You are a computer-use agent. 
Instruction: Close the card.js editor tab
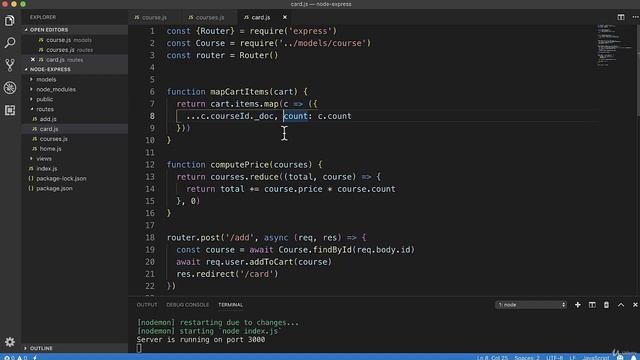pos(284,17)
